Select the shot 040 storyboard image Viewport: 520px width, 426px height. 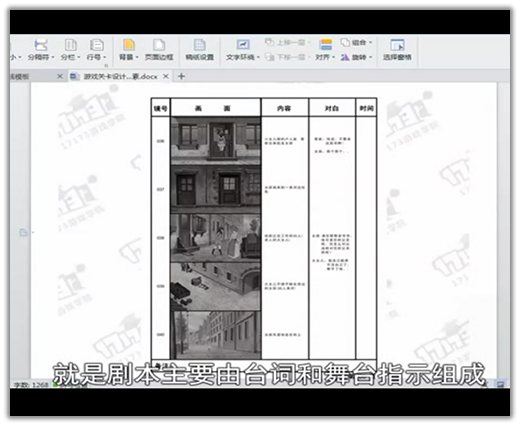tap(215, 335)
